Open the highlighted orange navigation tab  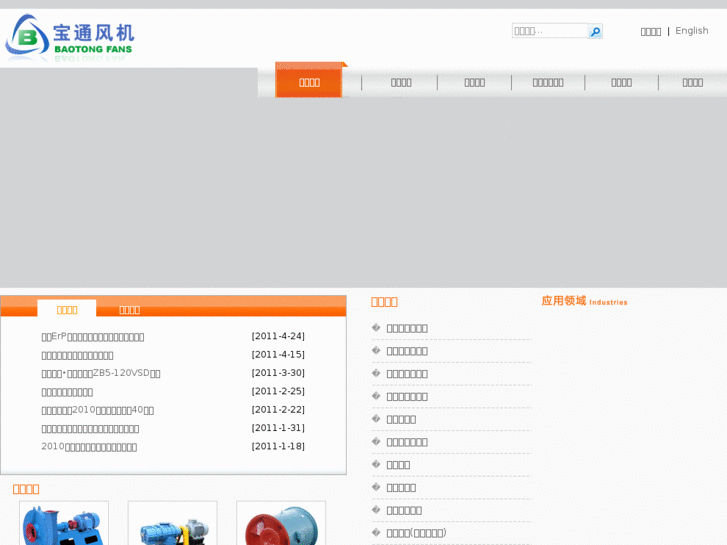(309, 82)
